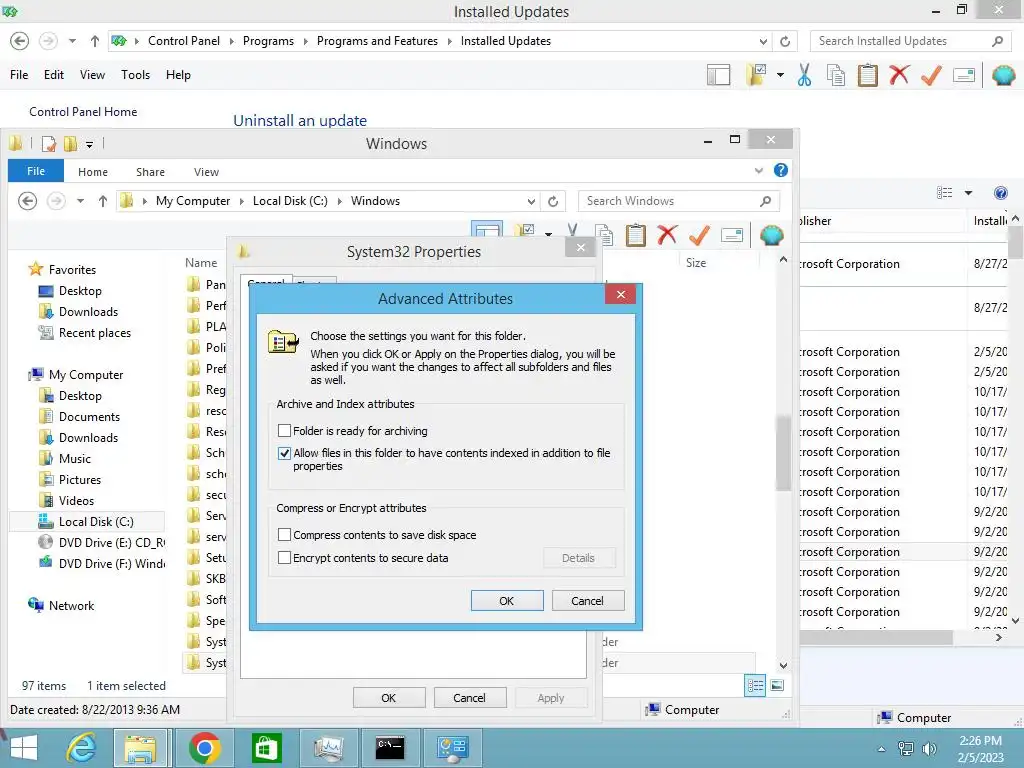1024x768 pixels.
Task: Confirm Advanced Attributes with OK
Action: point(507,600)
